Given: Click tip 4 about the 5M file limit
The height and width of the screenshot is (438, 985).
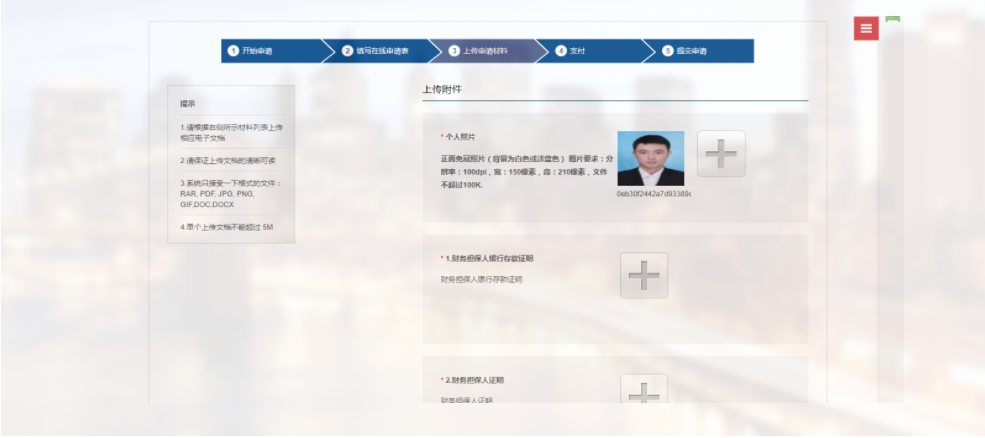Looking at the screenshot, I should pos(226,227).
